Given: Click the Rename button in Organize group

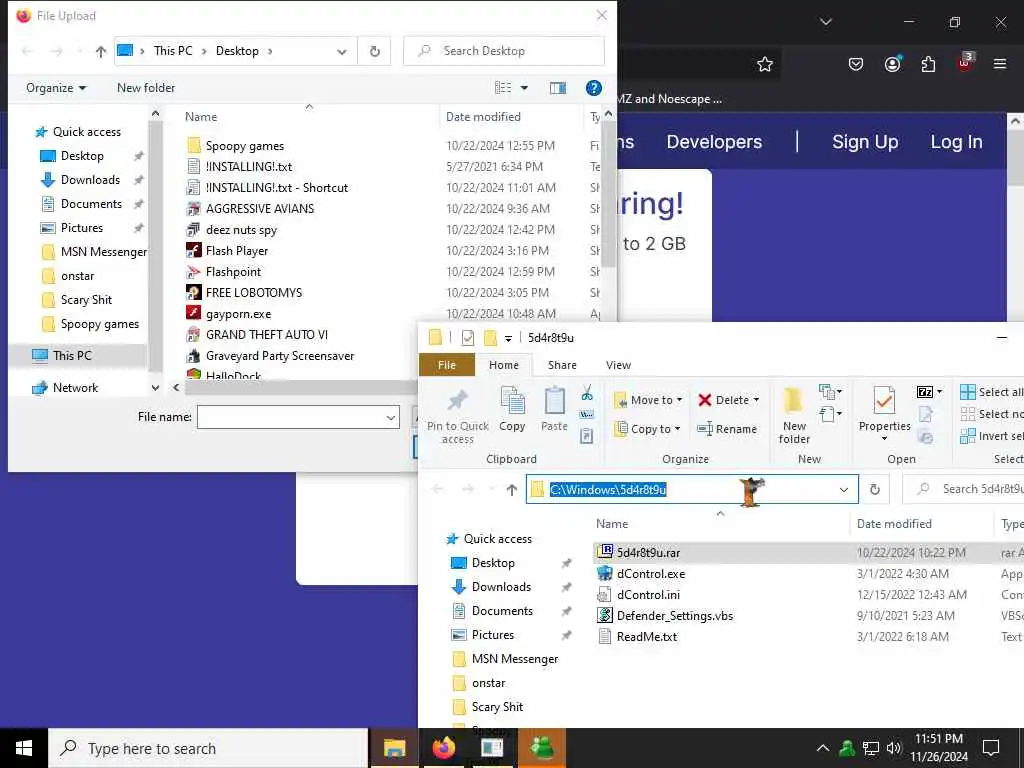Looking at the screenshot, I should pos(727,429).
